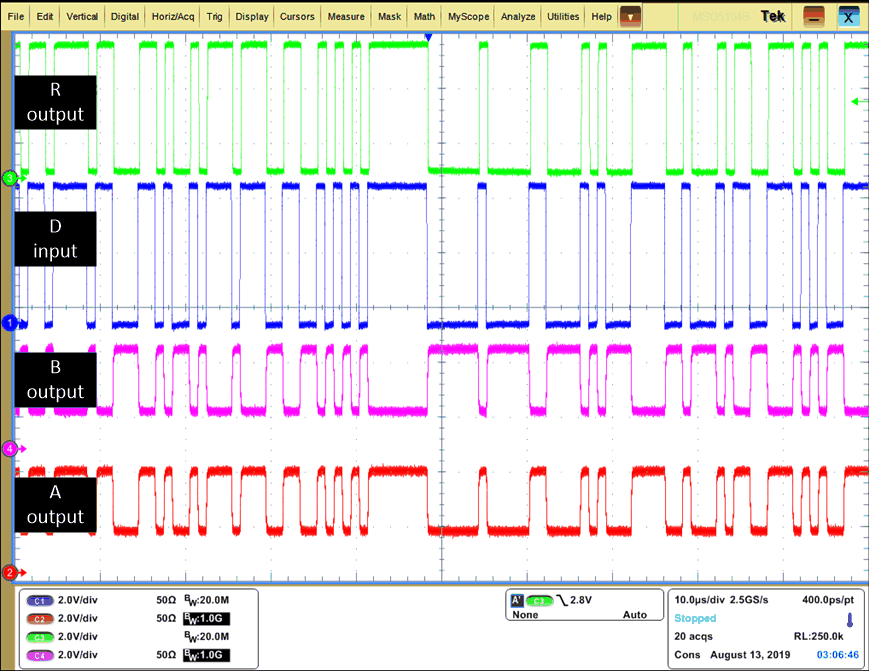Image resolution: width=869 pixels, height=671 pixels.
Task: Open the Cursors menu
Action: (x=296, y=16)
